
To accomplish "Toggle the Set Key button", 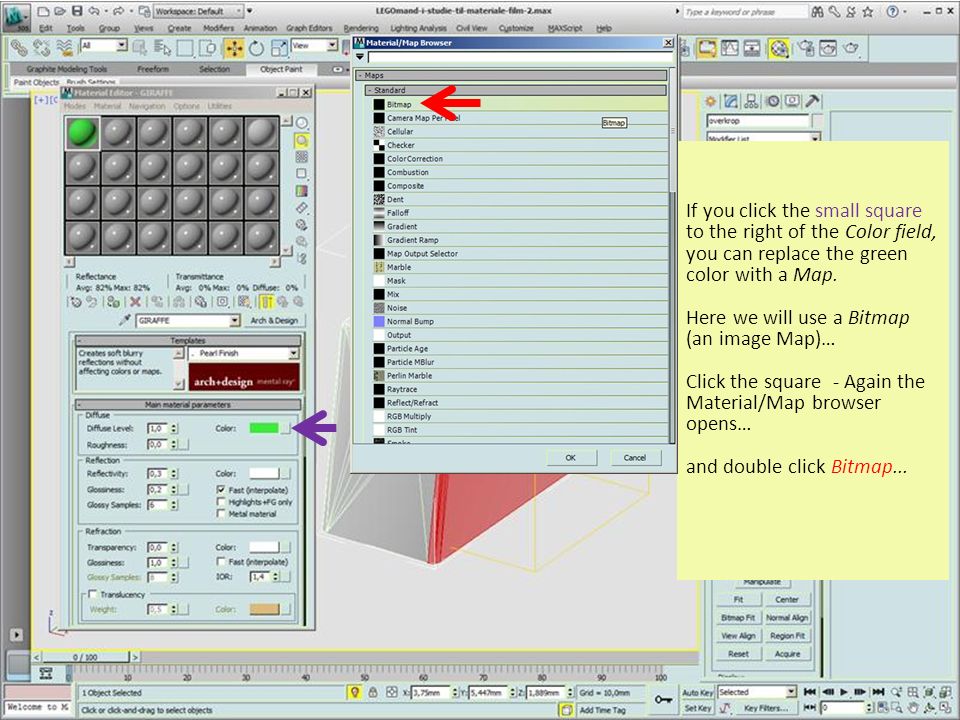I will (x=697, y=708).
